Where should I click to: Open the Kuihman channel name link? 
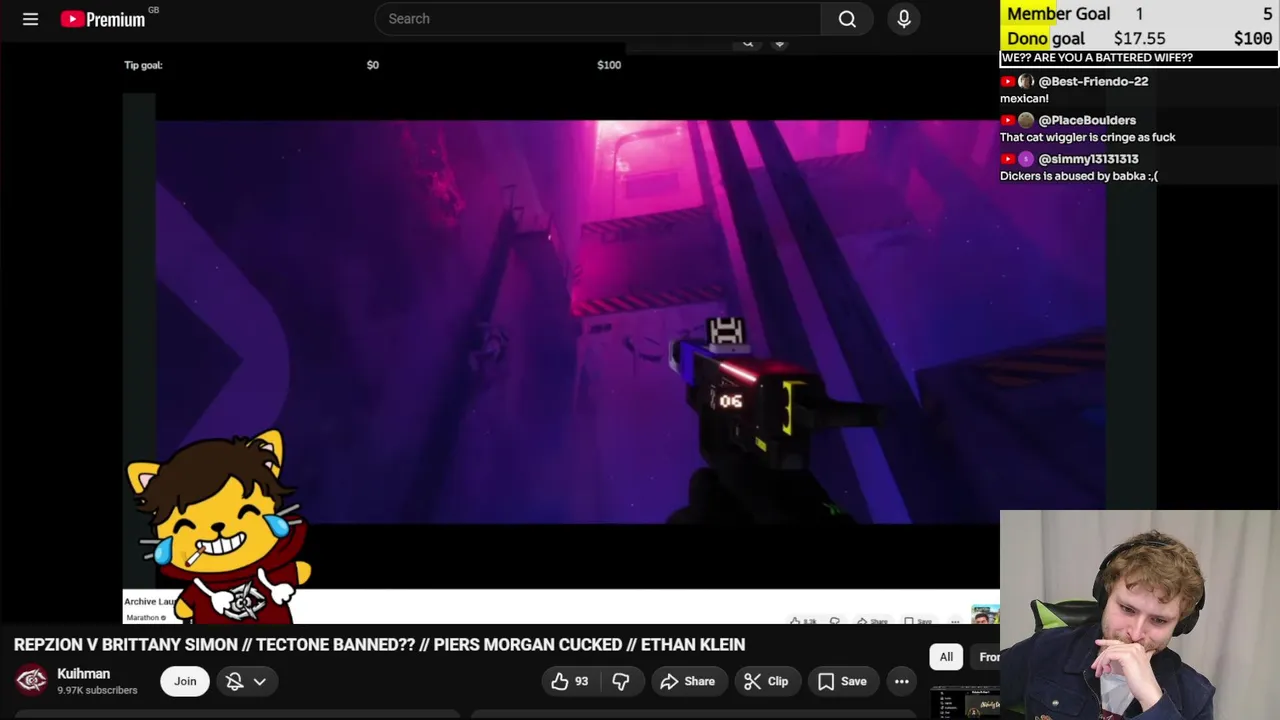point(83,674)
